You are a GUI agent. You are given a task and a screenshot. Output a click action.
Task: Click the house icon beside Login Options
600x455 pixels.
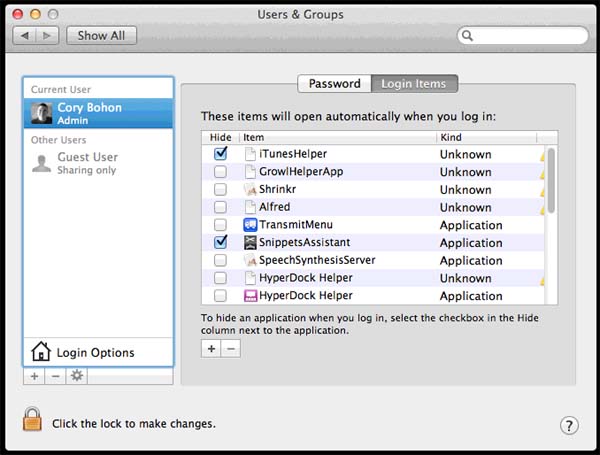pyautogui.click(x=41, y=351)
